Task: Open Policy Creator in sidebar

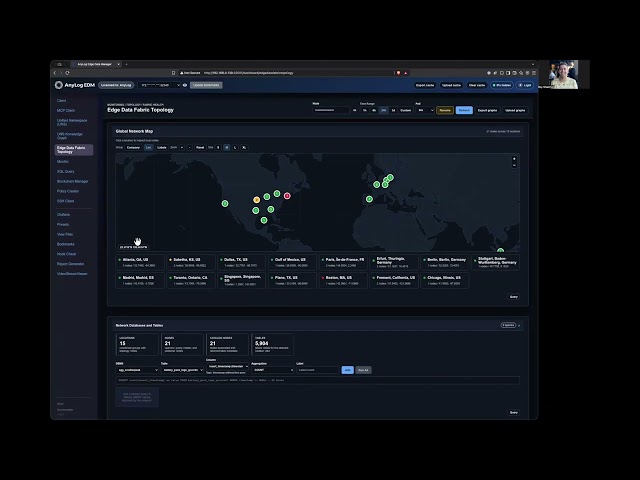Action: click(68, 191)
